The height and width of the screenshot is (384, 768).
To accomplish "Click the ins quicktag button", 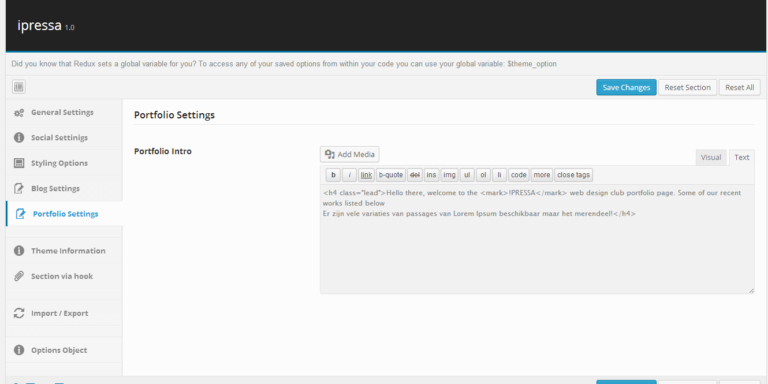I will (432, 175).
